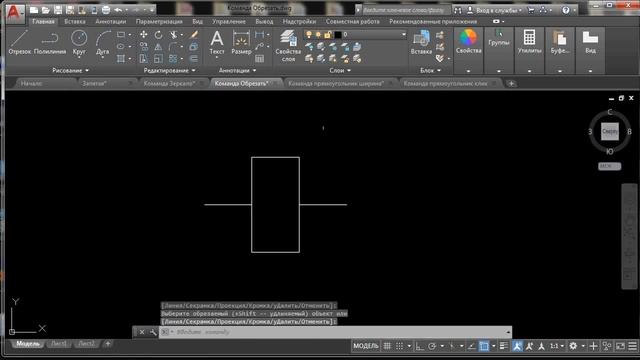Open the Главная ribbon tab

(x=43, y=21)
